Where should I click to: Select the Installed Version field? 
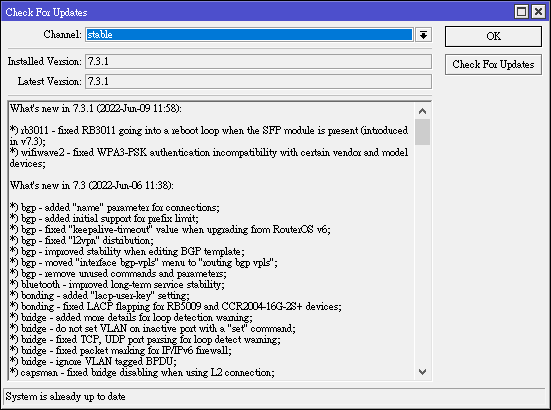click(x=258, y=61)
